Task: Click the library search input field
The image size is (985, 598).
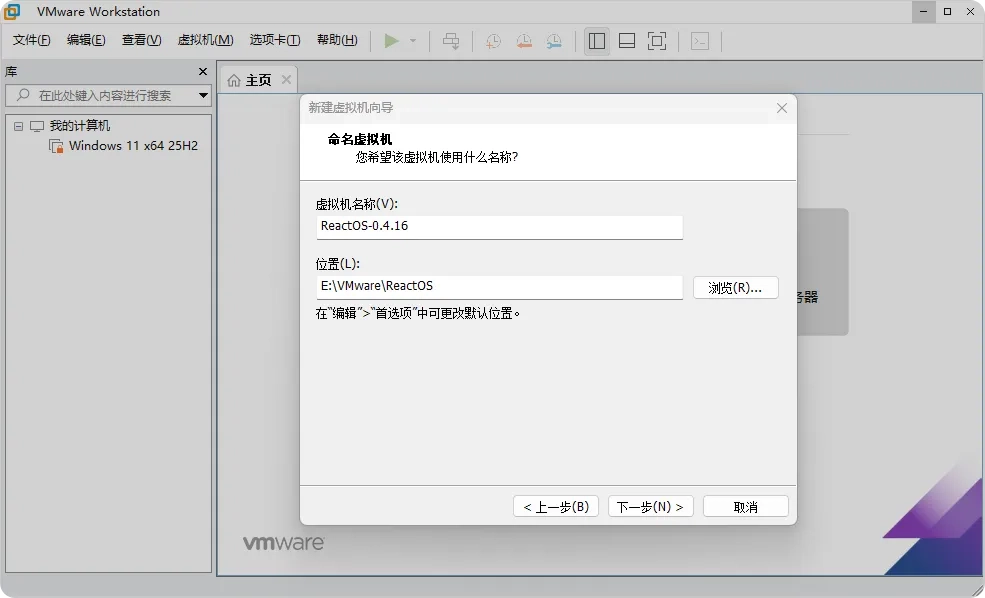Action: pos(108,95)
